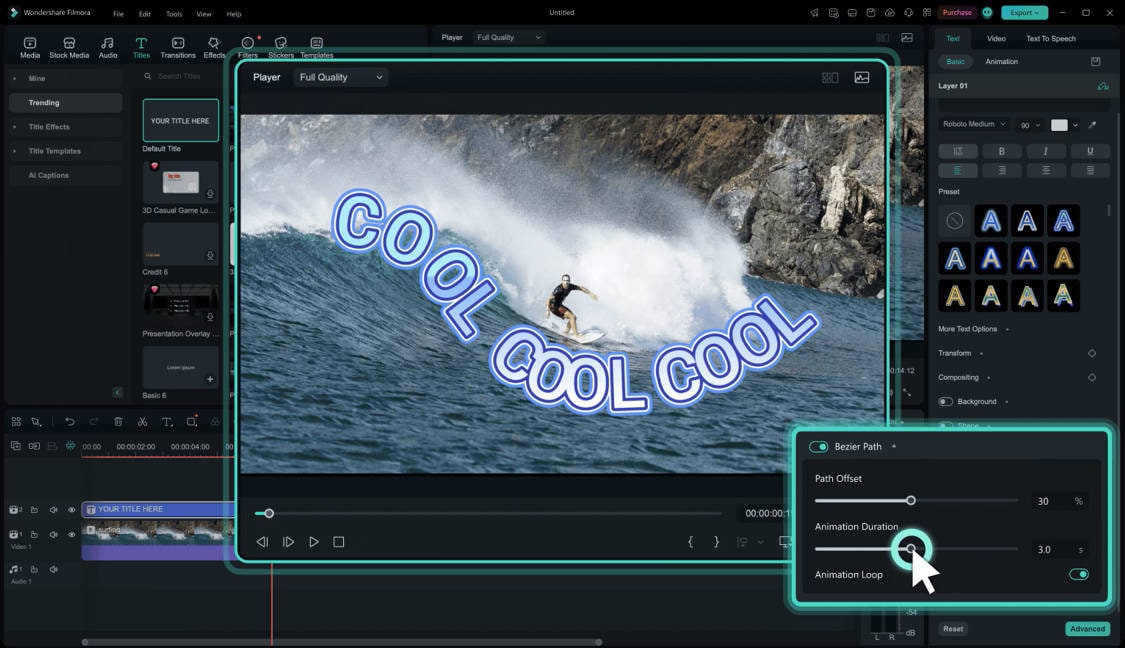Toggle italic text formatting

click(1045, 151)
